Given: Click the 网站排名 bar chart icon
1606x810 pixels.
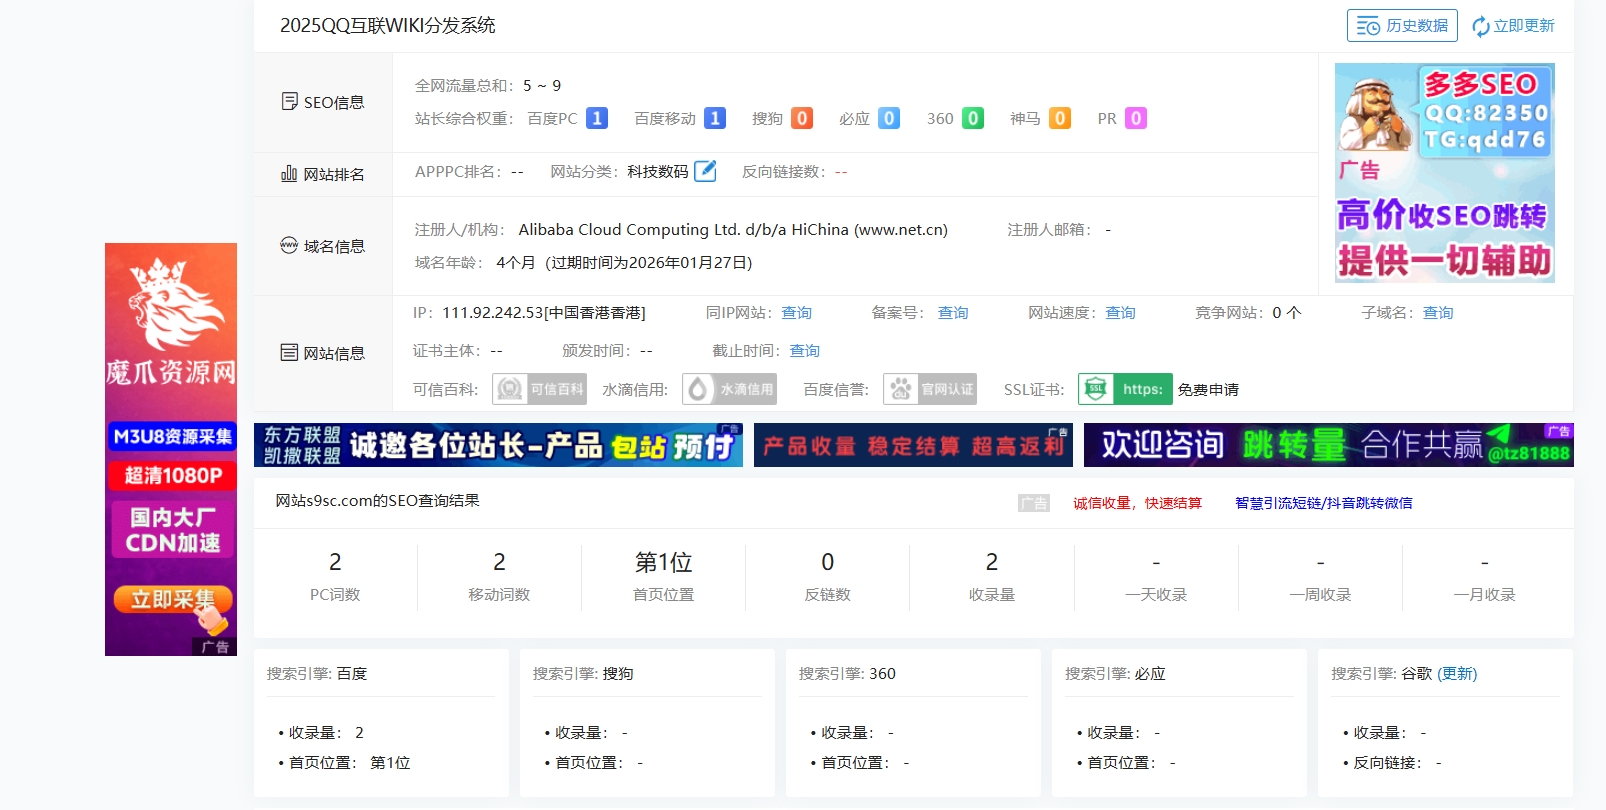Looking at the screenshot, I should [x=289, y=174].
